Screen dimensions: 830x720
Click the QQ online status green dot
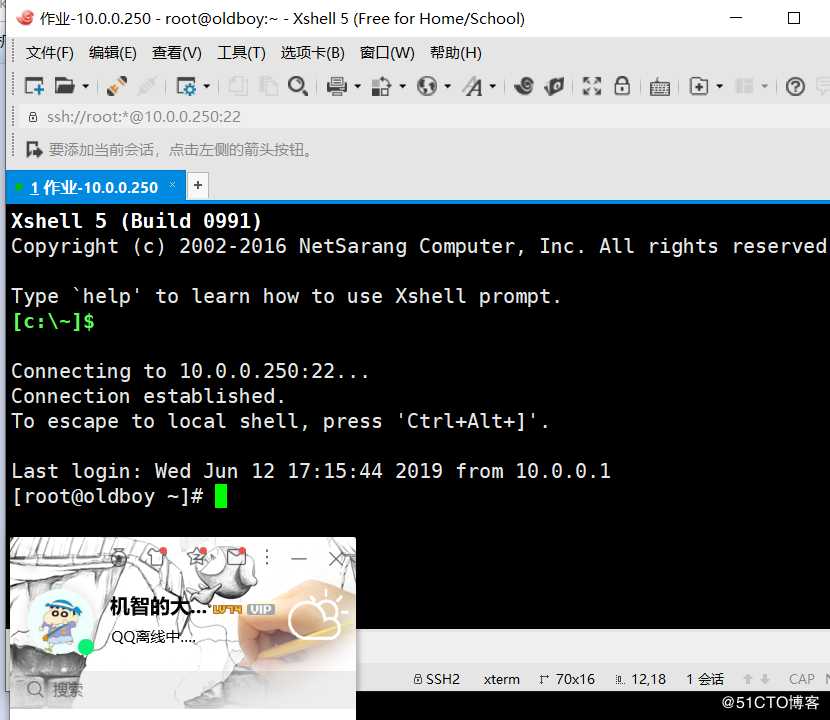86,646
